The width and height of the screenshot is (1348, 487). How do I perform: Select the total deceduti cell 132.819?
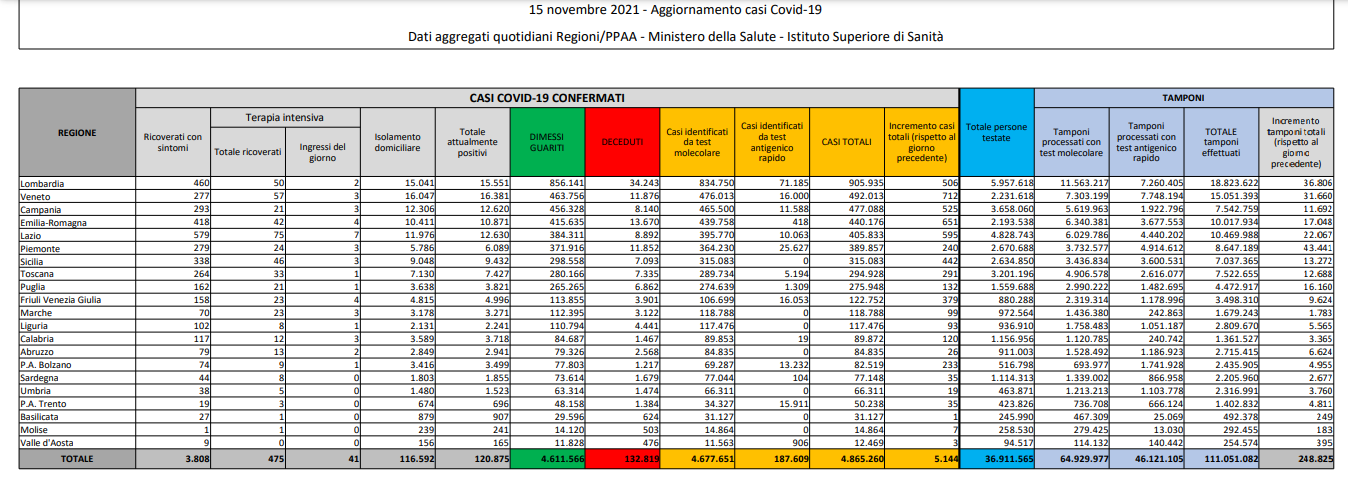[x=620, y=458]
